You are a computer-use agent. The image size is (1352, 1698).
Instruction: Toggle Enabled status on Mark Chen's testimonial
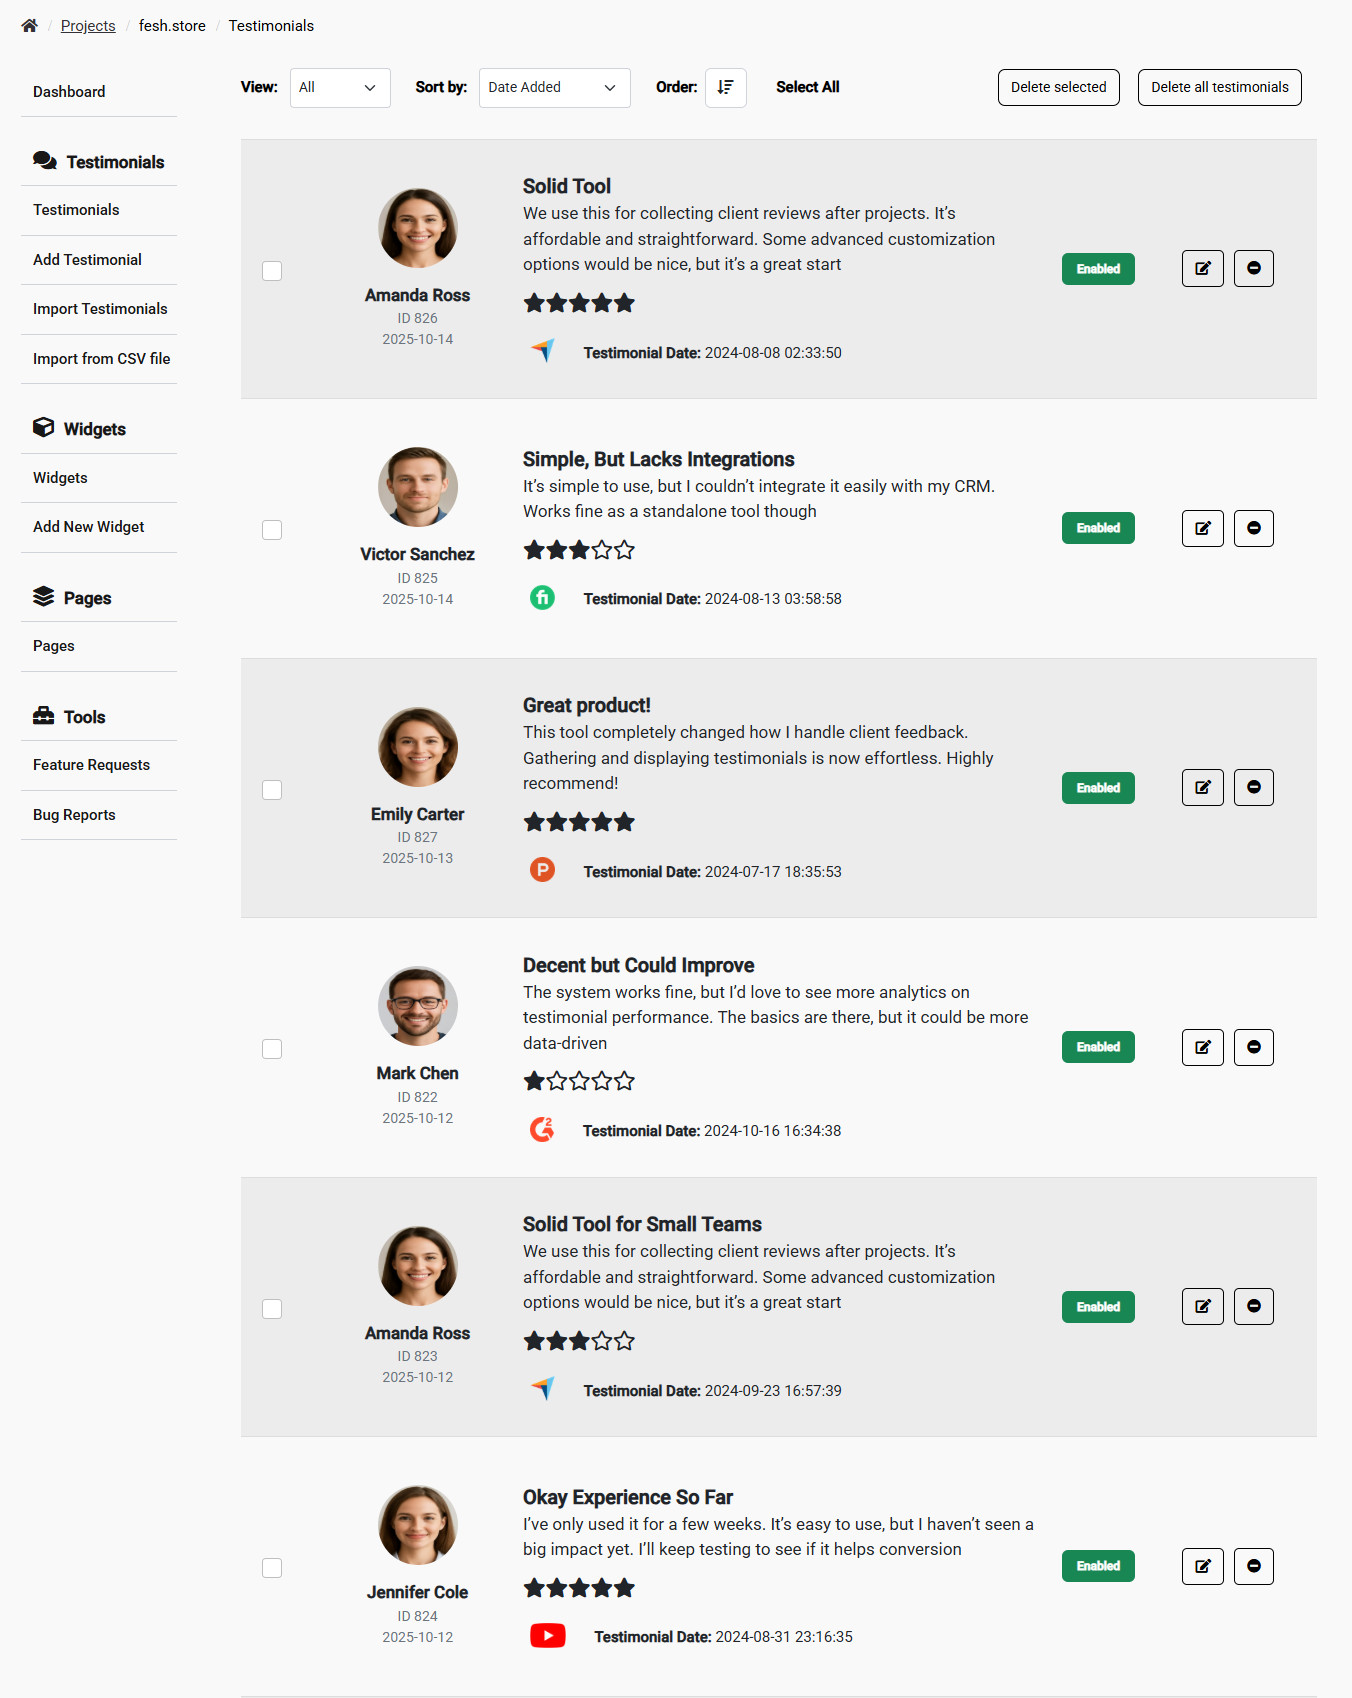tap(1098, 1047)
